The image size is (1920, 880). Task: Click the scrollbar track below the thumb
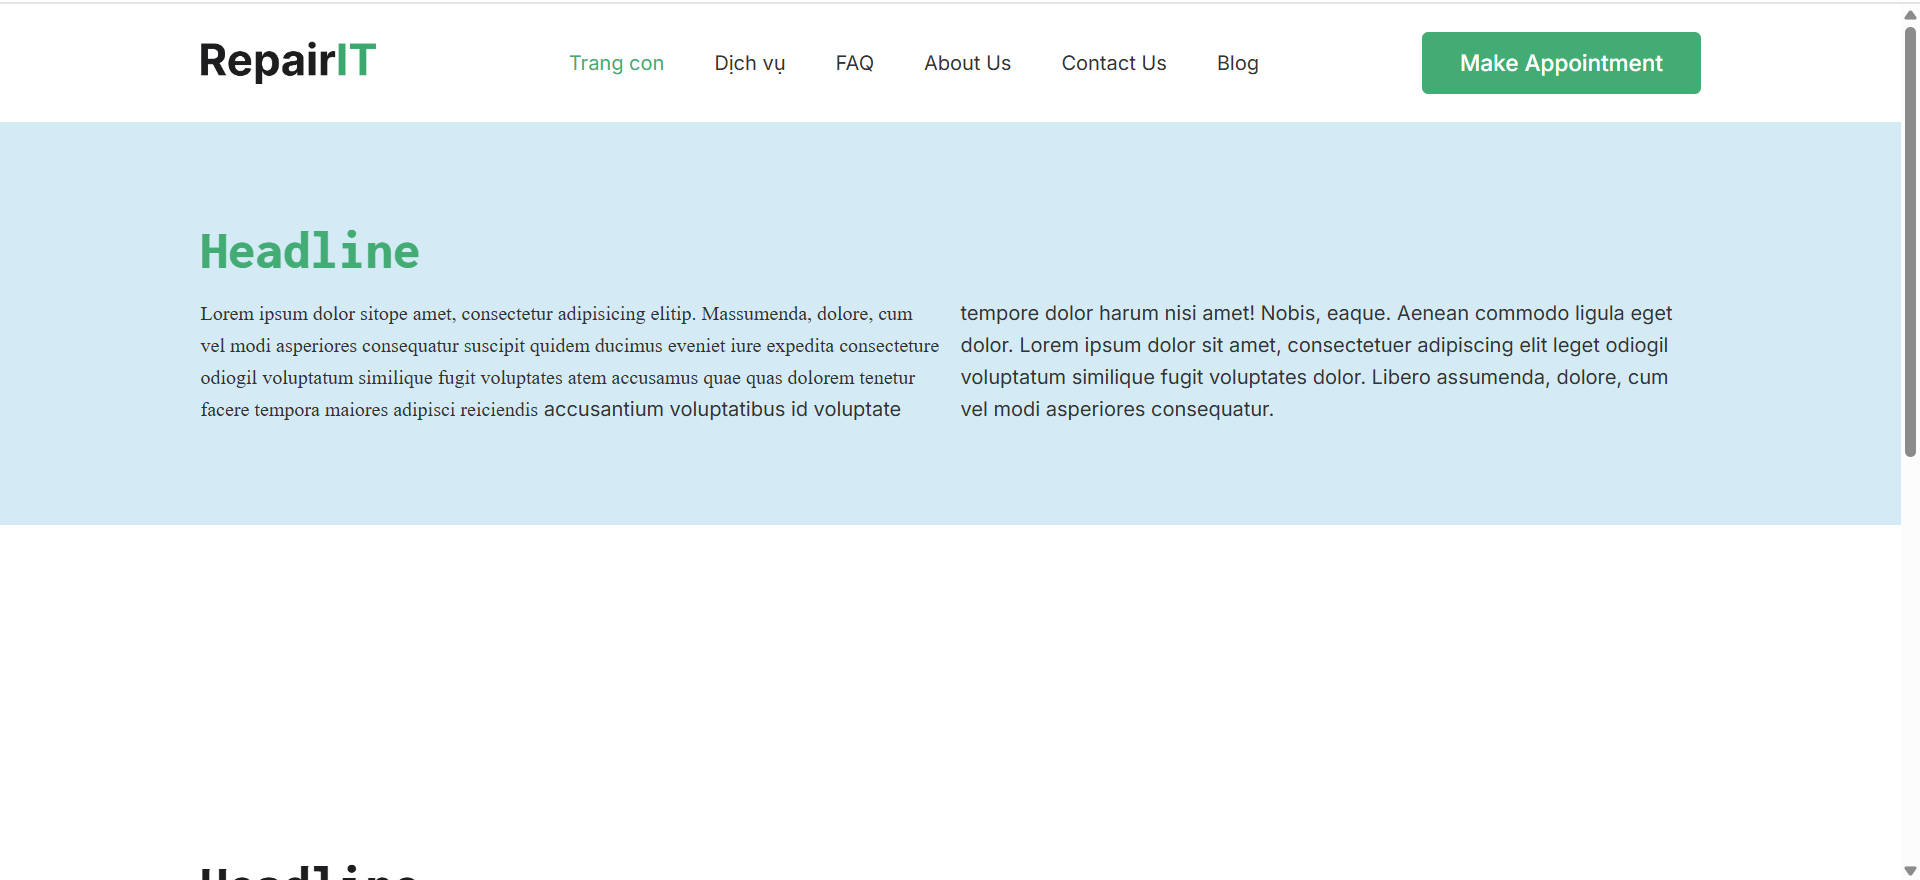(x=1910, y=660)
